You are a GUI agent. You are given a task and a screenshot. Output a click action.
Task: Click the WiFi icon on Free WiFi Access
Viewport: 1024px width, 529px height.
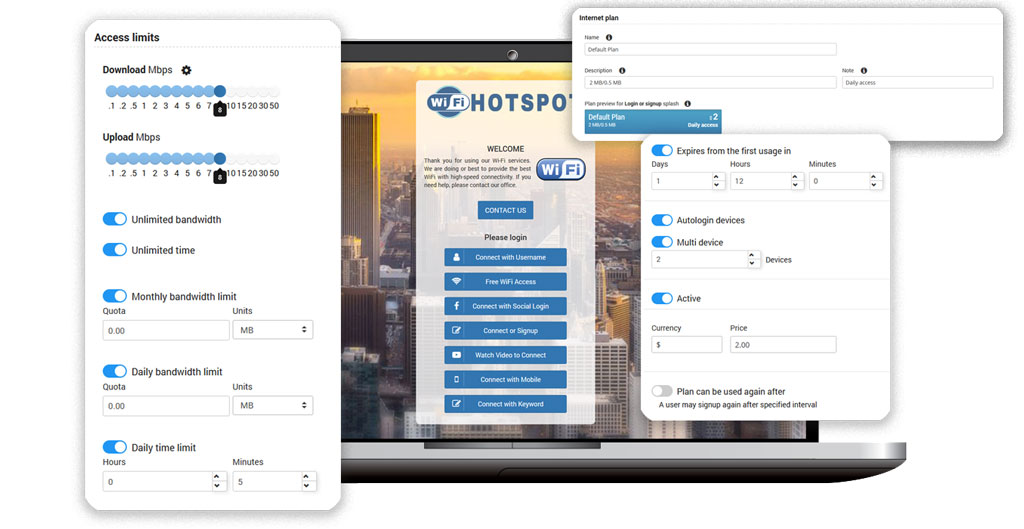point(457,282)
